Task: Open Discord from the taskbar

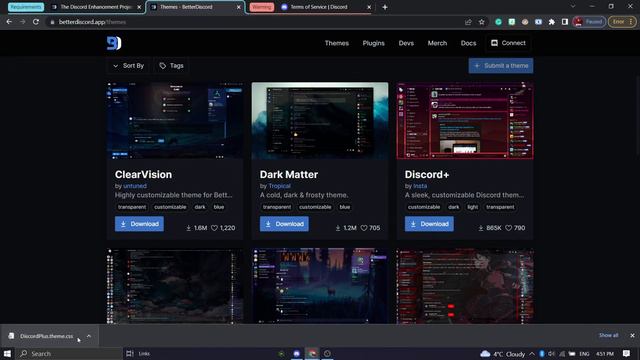Action: tap(297, 353)
